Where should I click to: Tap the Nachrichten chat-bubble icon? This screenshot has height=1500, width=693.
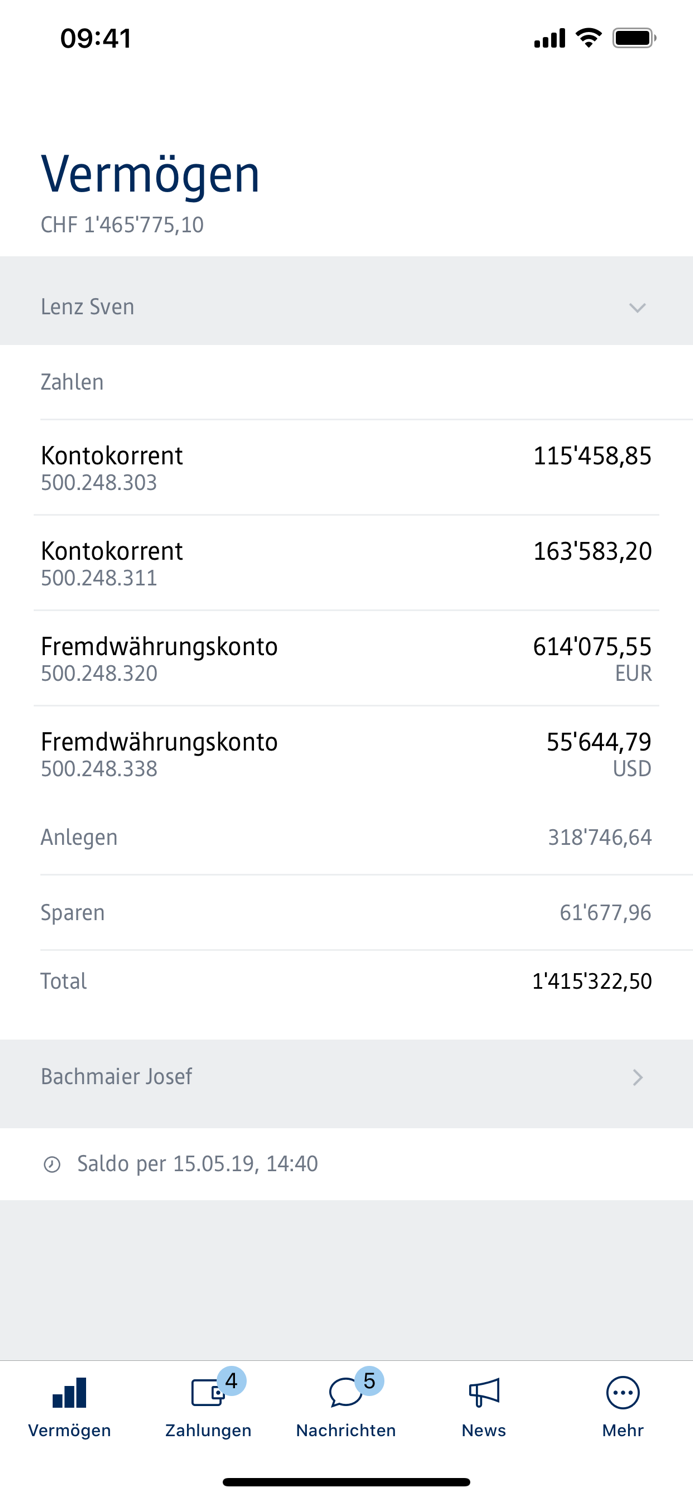point(346,1392)
